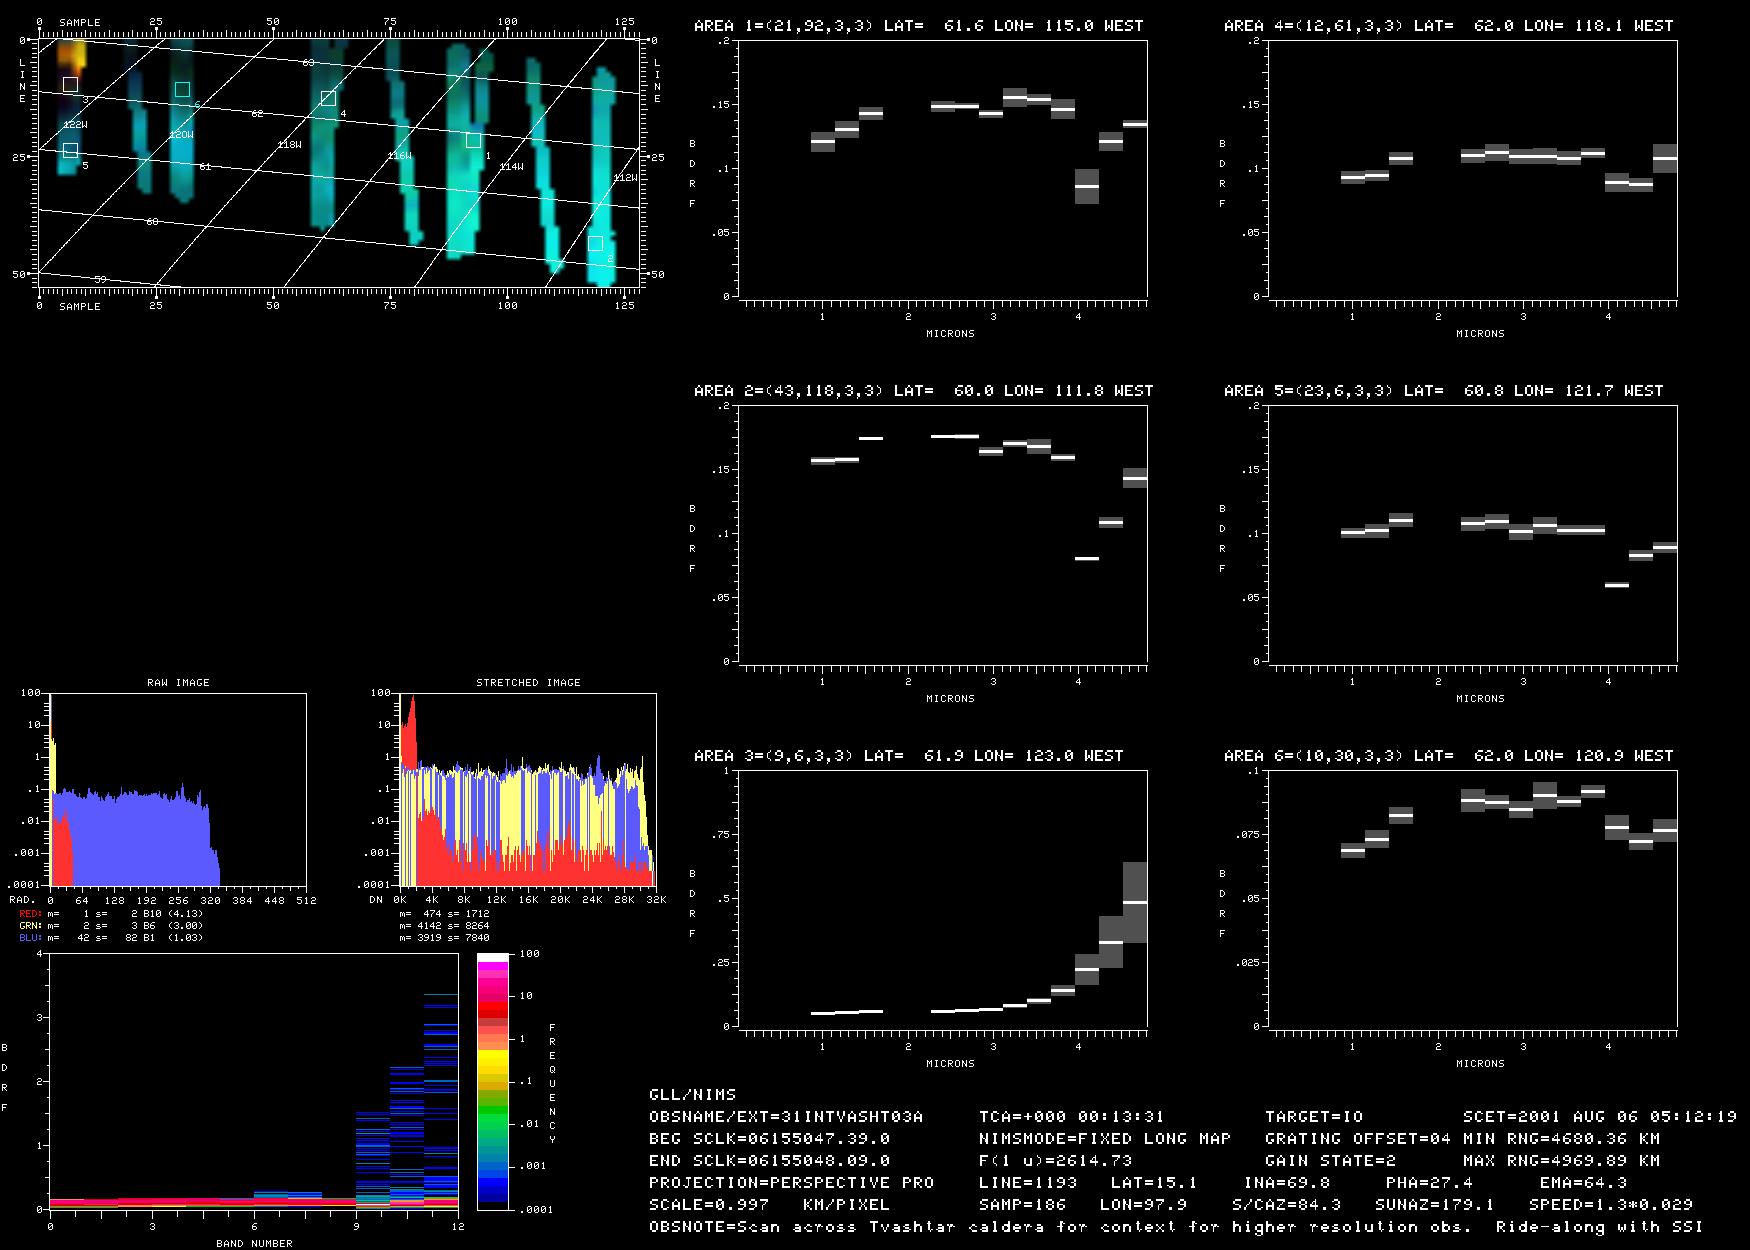Click the TARGET=IO field
Image resolution: width=1750 pixels, height=1250 pixels.
pos(1314,1117)
